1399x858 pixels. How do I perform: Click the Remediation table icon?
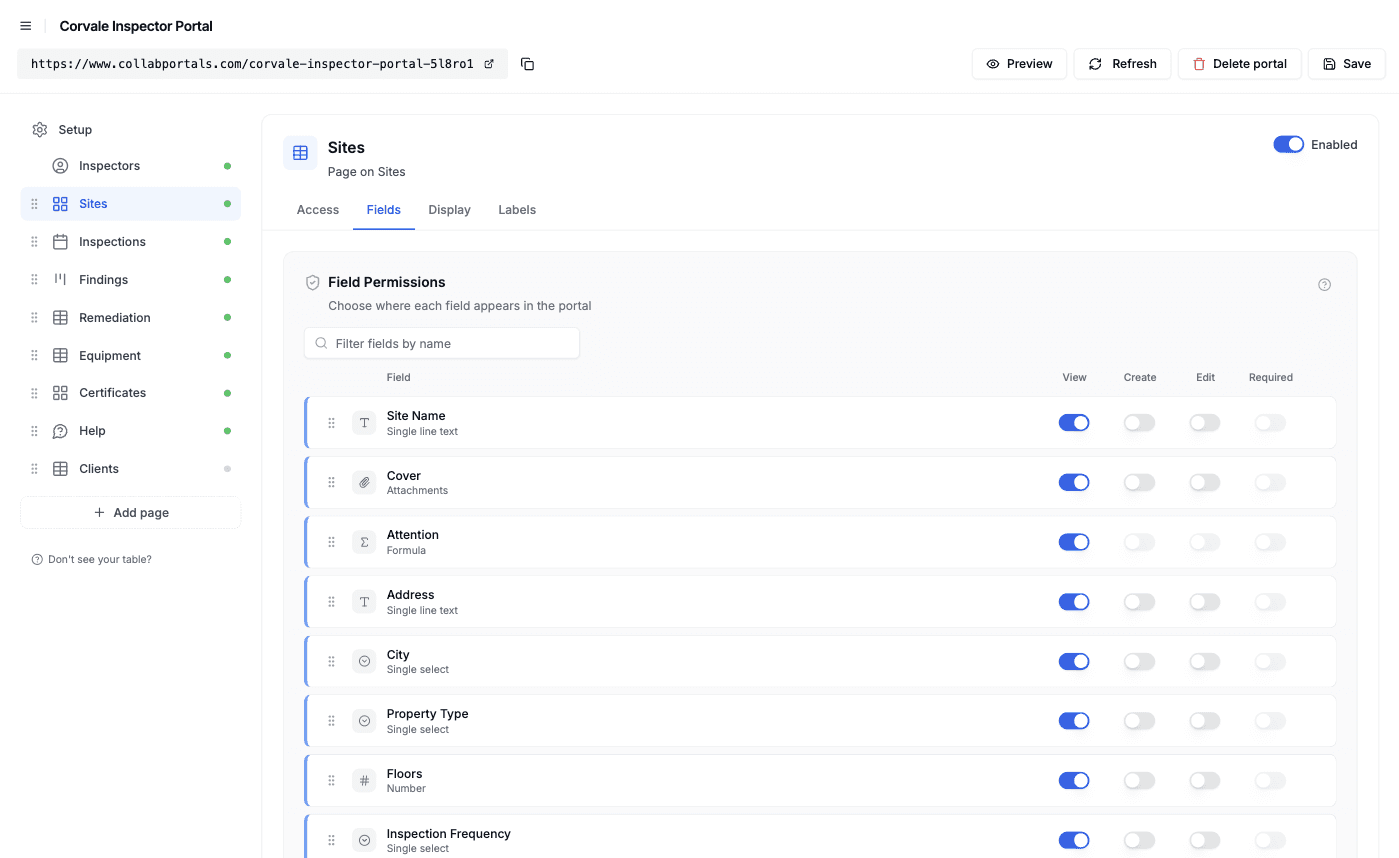click(x=61, y=318)
